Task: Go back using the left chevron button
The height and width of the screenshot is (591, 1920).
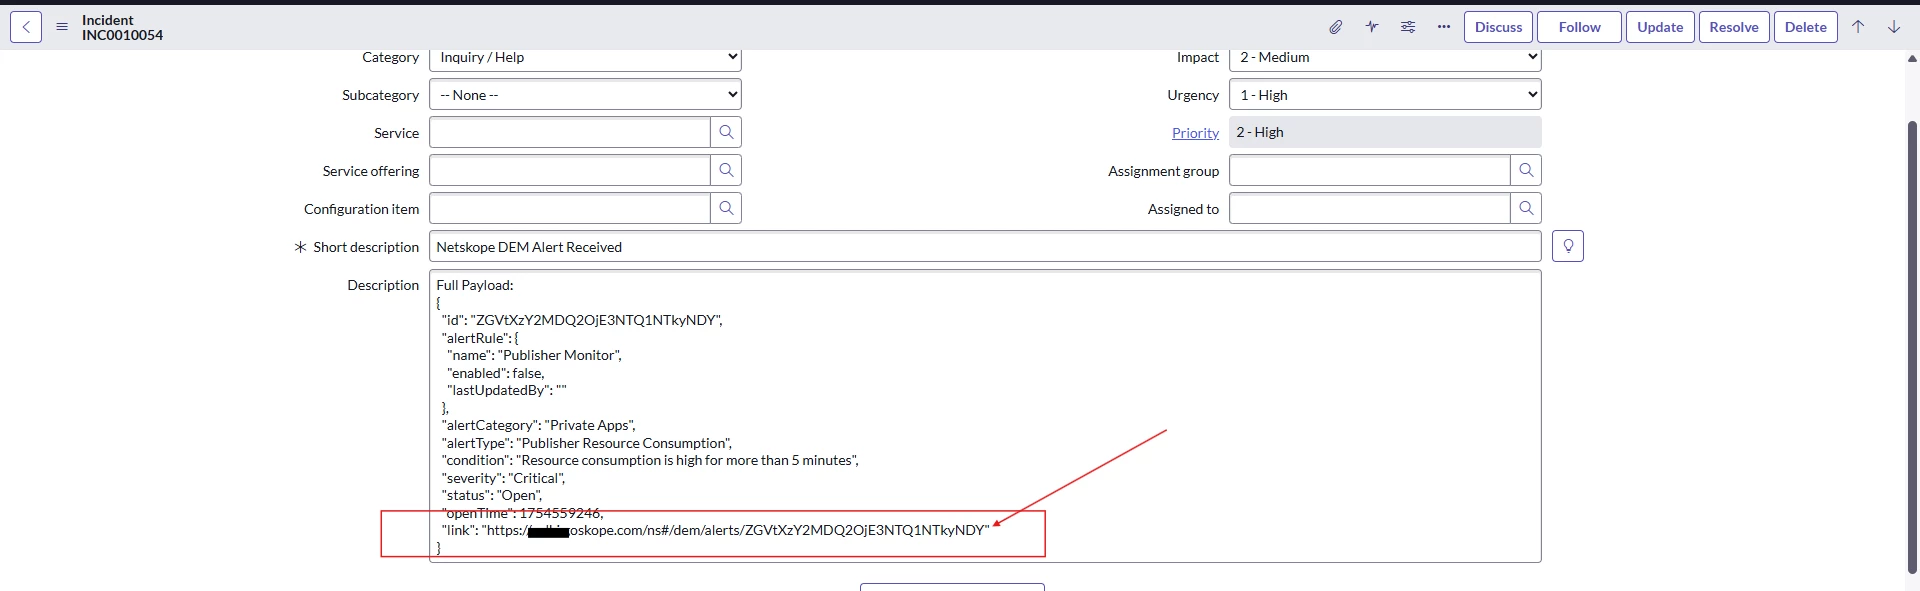Action: [26, 27]
